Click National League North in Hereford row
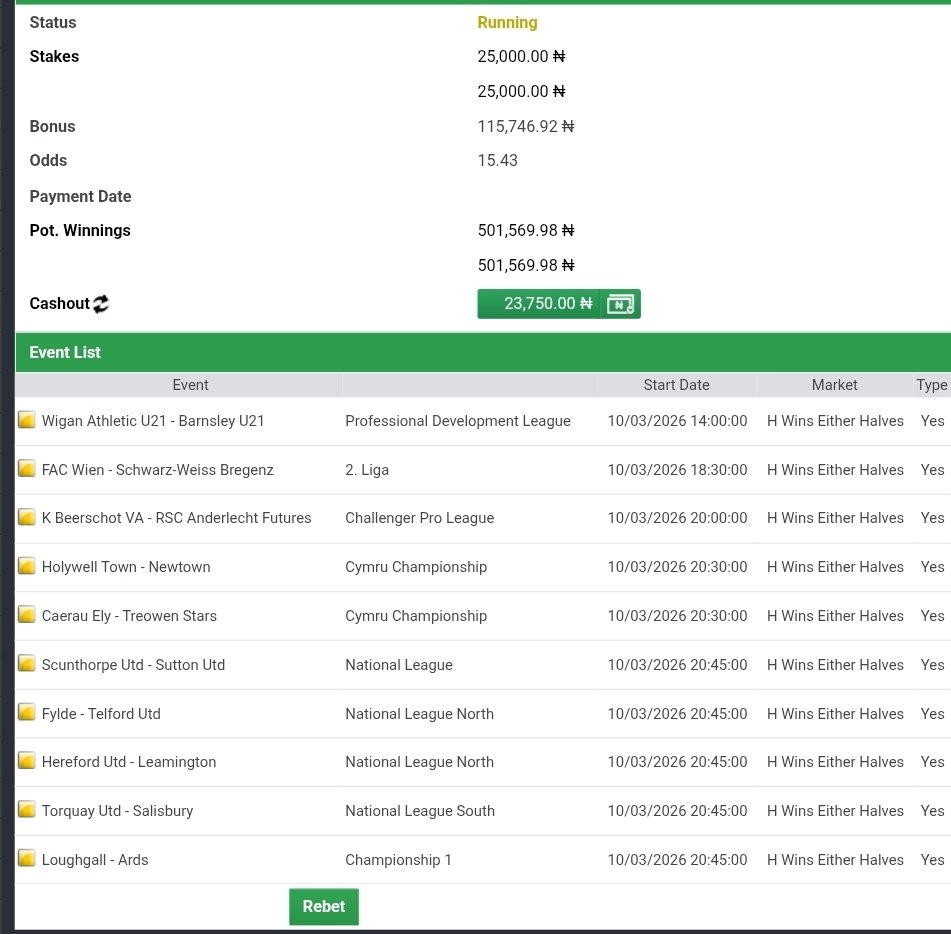The image size is (951, 934). click(420, 762)
